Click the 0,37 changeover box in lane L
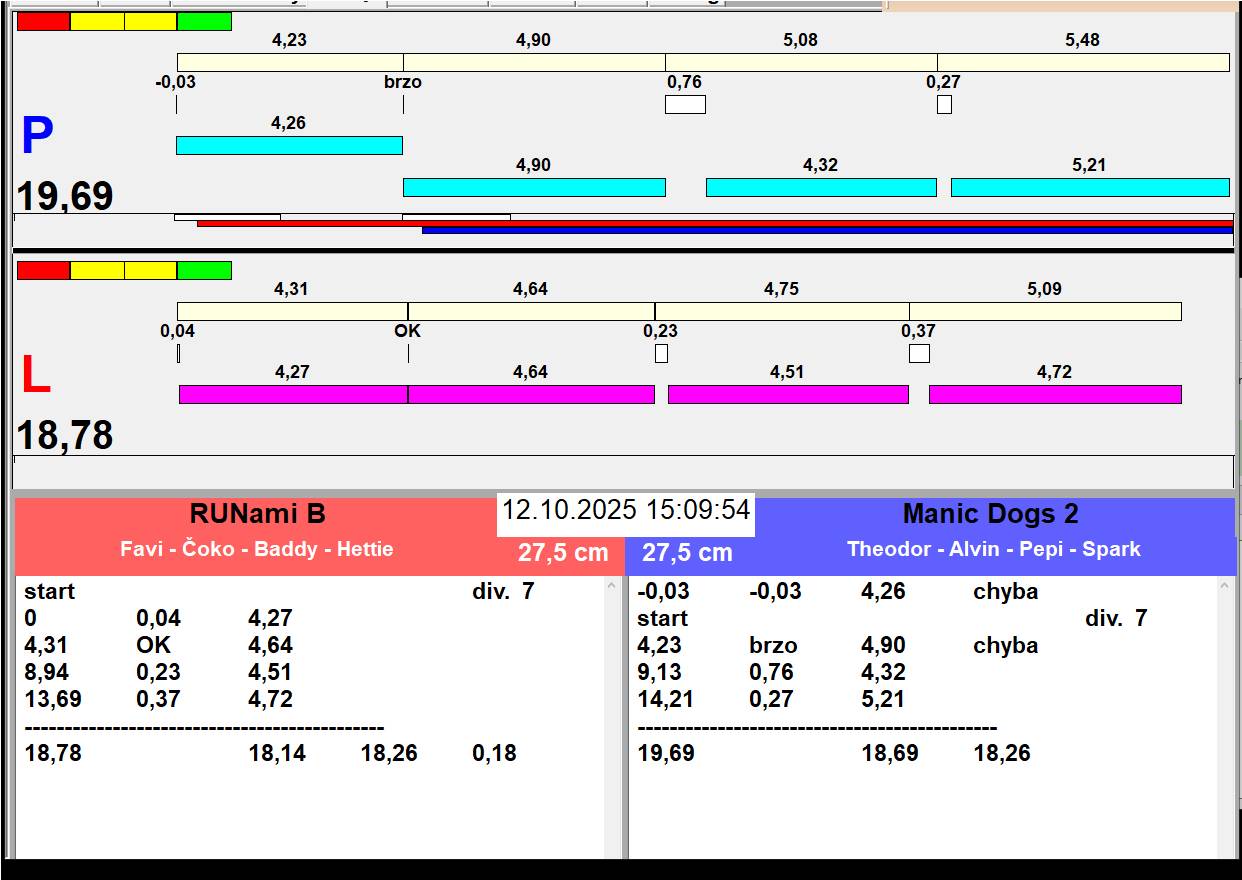This screenshot has width=1242, height=880. coord(919,353)
